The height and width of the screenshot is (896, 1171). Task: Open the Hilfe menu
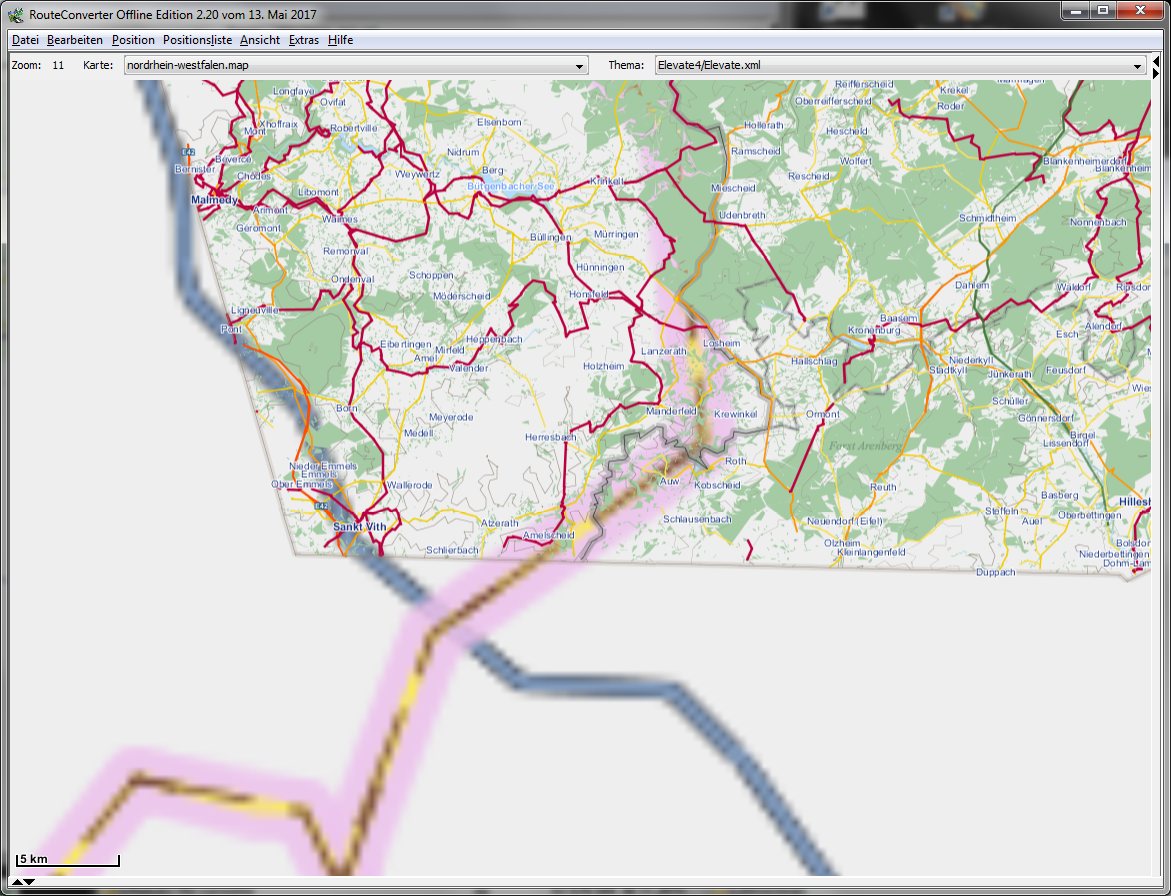coord(340,40)
